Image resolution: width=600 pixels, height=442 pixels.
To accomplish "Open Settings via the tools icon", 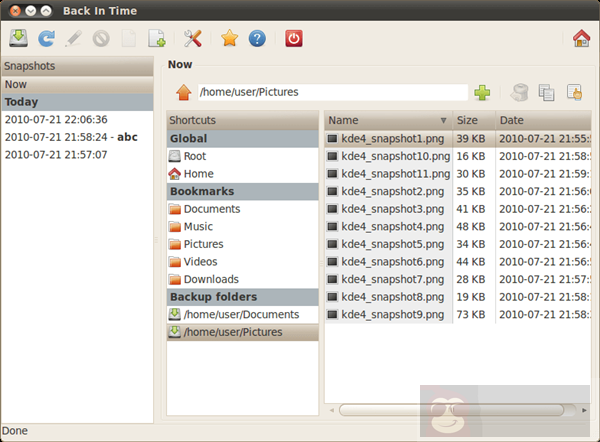I will 192,38.
